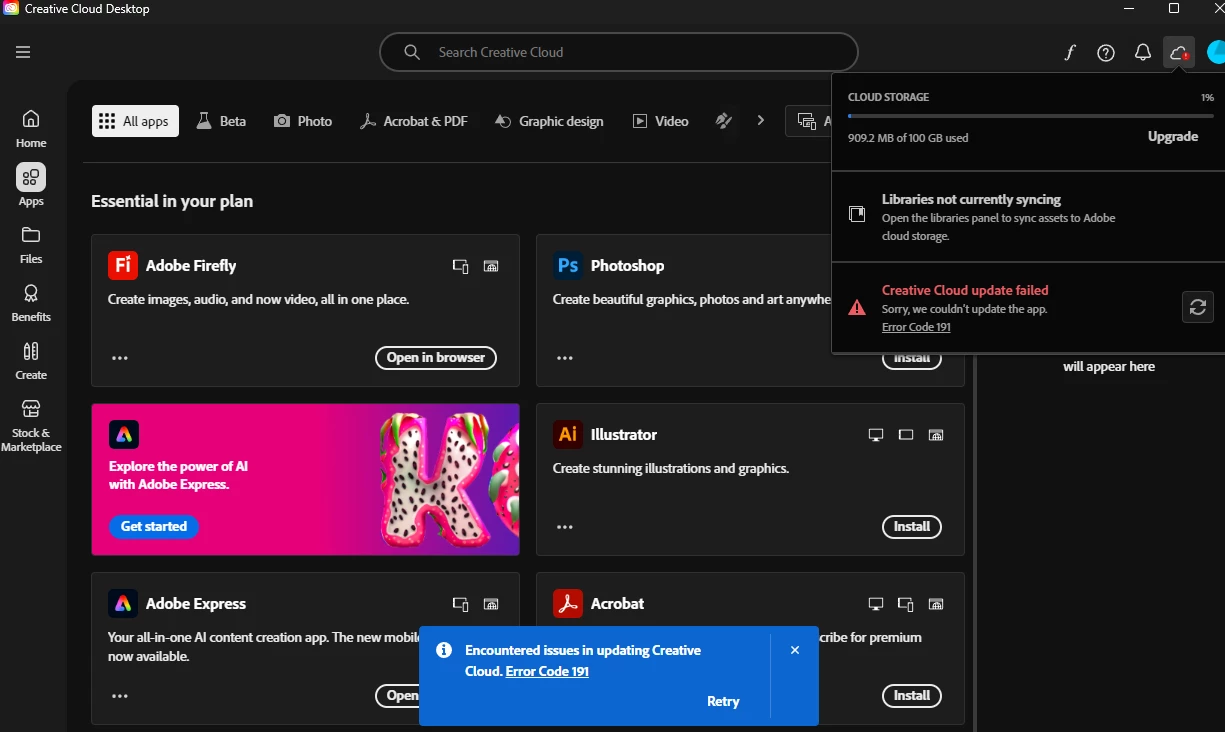The image size is (1225, 732).
Task: Click the Adobe Firefly web platform icon
Action: tap(491, 266)
